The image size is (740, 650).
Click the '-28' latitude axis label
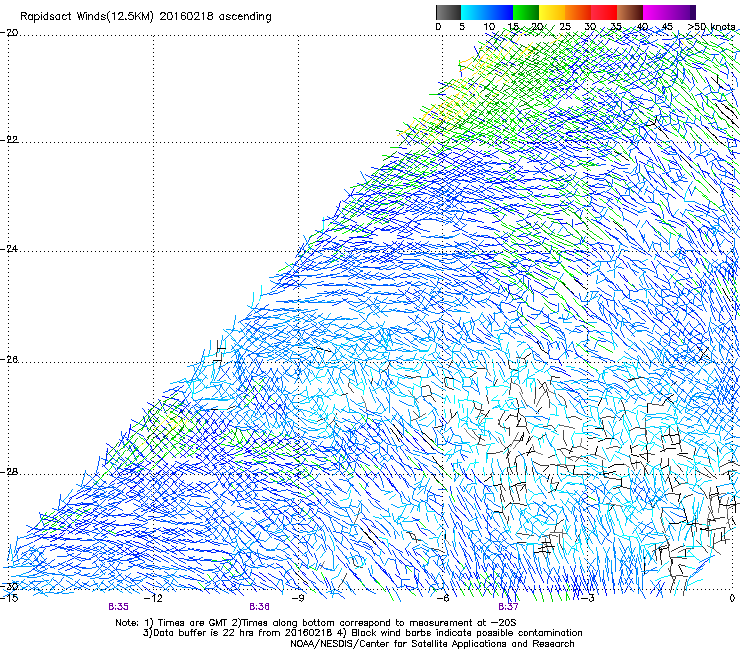[x=9, y=472]
